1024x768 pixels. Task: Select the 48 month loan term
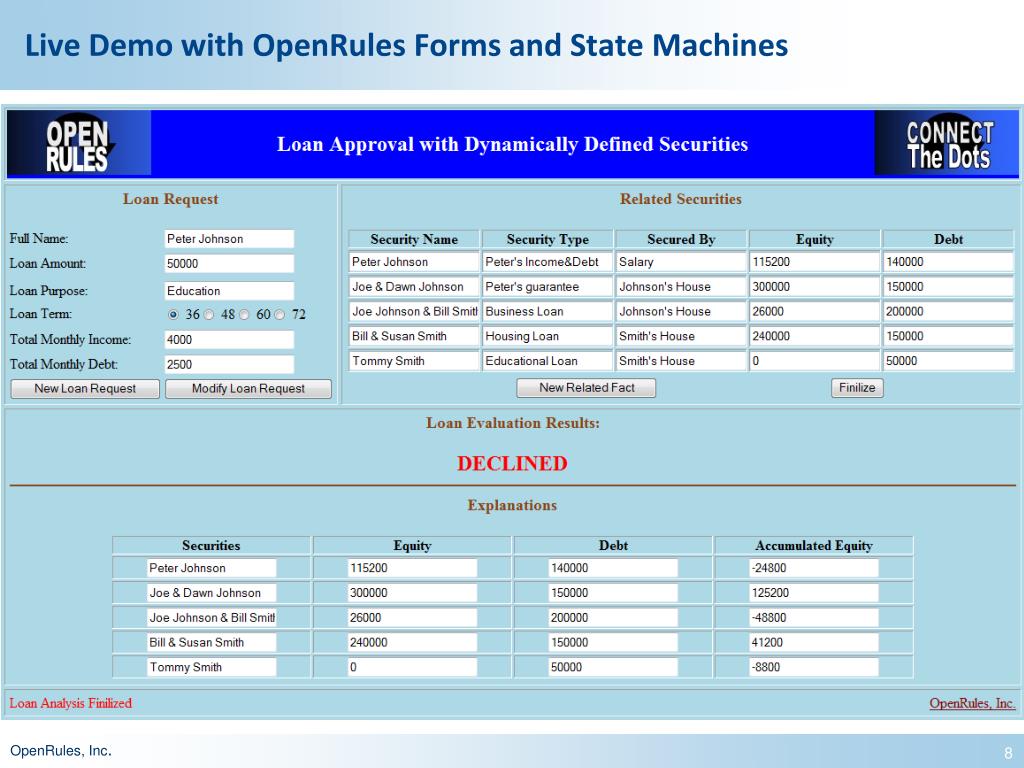(x=209, y=315)
